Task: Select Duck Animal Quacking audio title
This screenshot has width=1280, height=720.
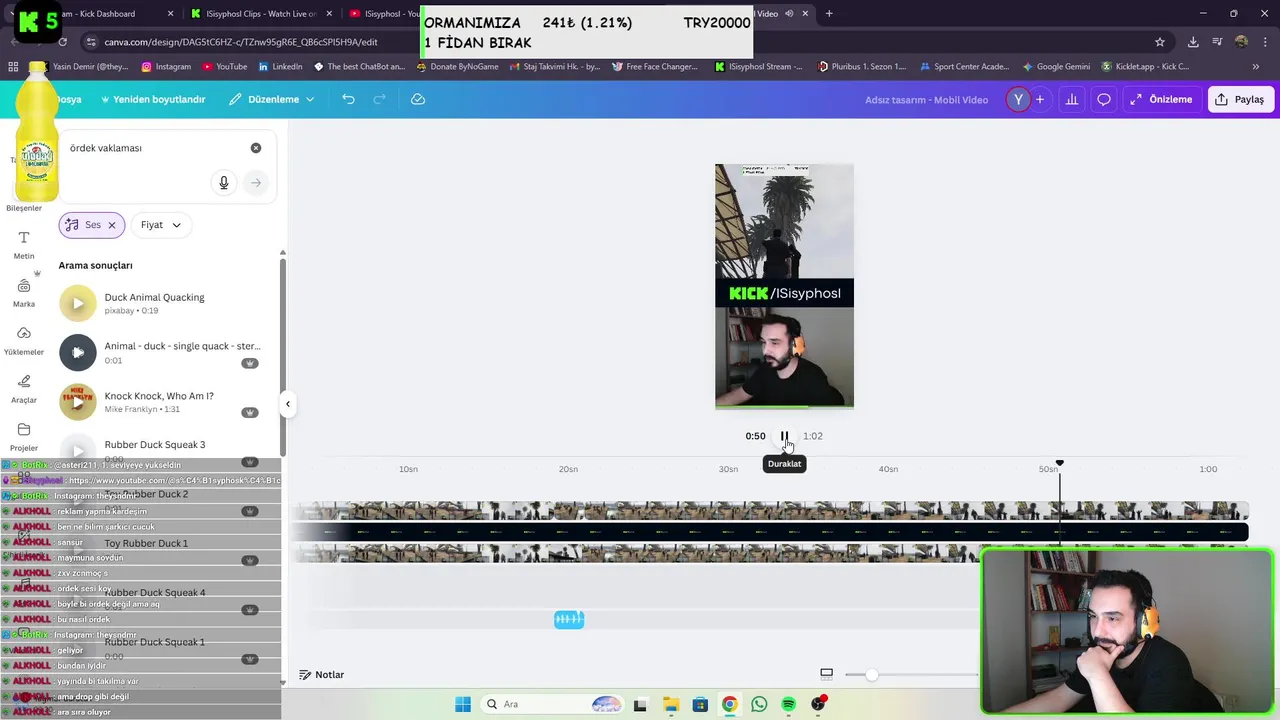Action: click(154, 297)
